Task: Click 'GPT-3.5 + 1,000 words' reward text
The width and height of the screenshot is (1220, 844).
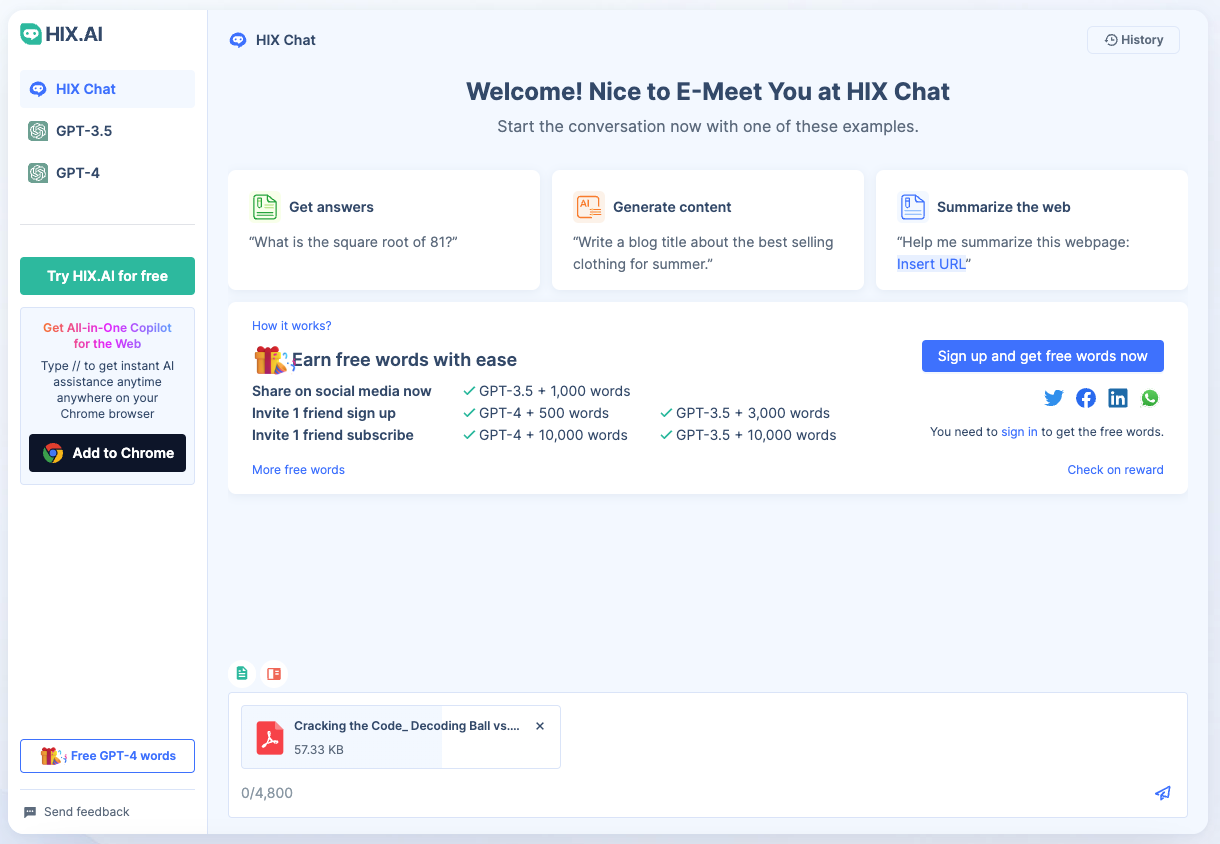Action: point(555,391)
